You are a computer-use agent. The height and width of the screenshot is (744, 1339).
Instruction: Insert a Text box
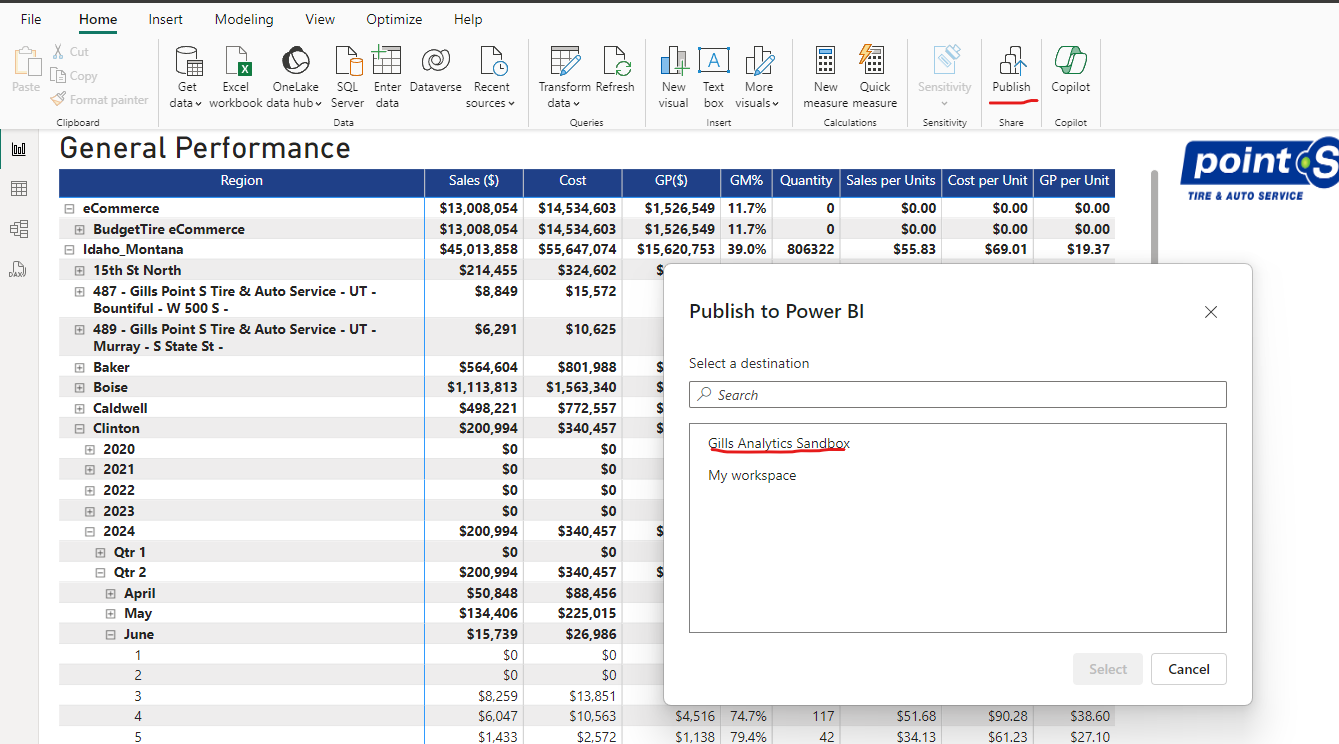pos(713,77)
